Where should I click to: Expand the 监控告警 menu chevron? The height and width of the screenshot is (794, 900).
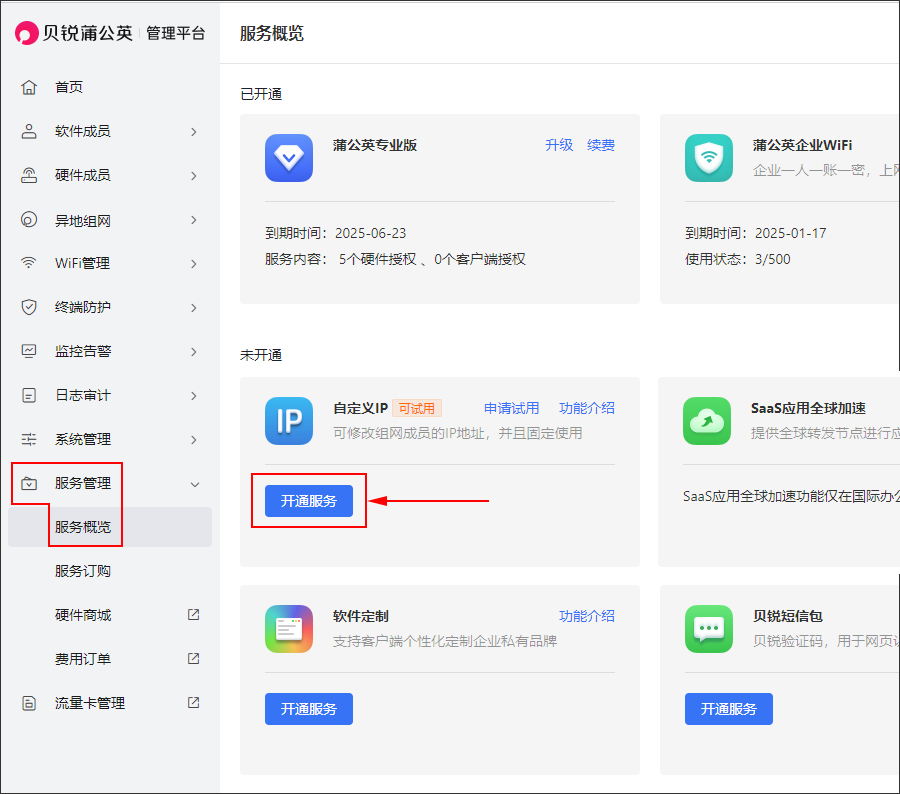[194, 352]
